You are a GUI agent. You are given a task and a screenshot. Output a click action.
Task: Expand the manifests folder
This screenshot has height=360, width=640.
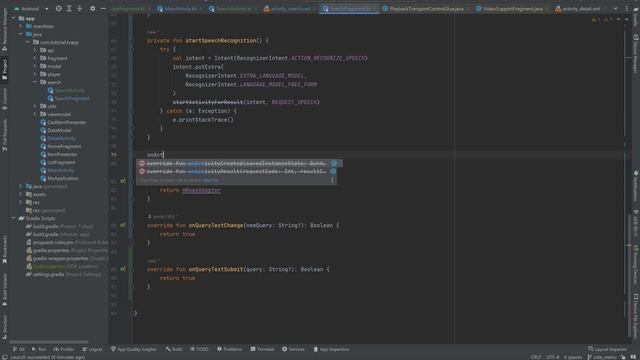pos(21,27)
